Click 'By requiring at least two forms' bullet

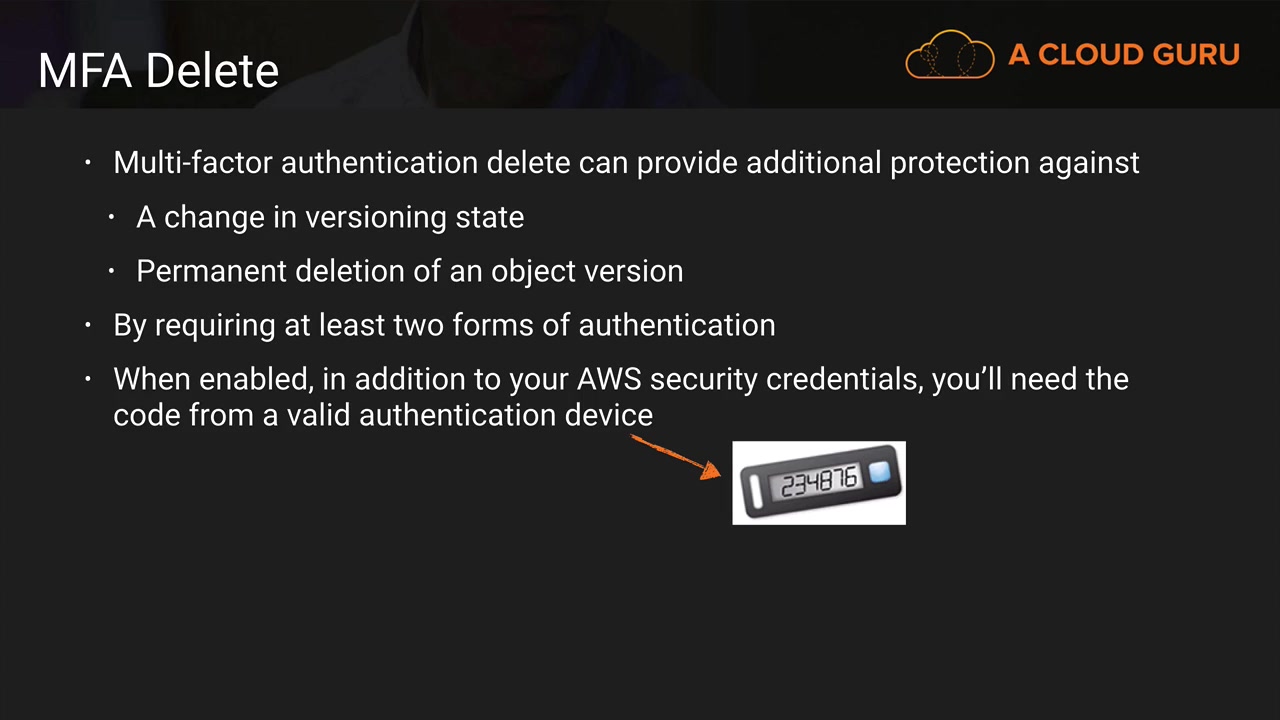[444, 325]
